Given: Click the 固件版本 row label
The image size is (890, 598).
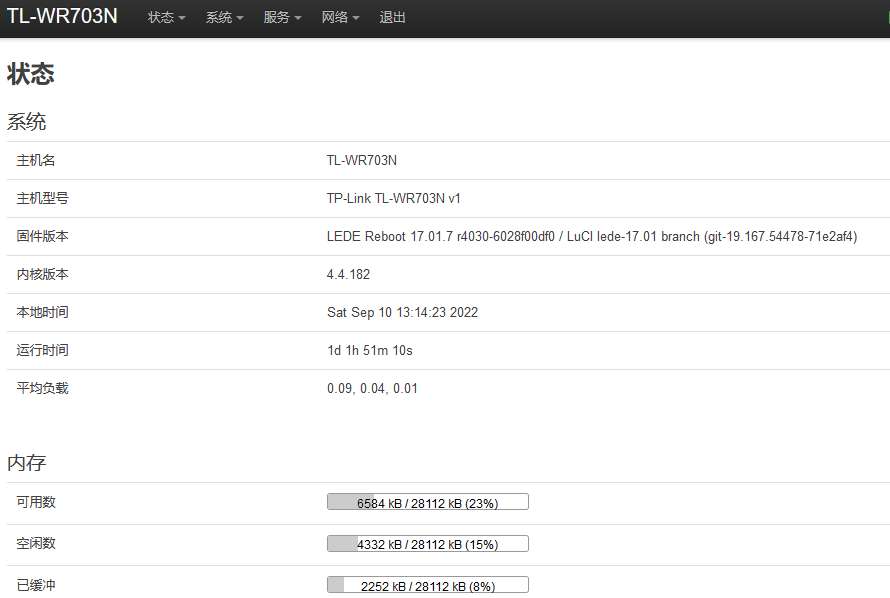Looking at the screenshot, I should click(43, 237).
